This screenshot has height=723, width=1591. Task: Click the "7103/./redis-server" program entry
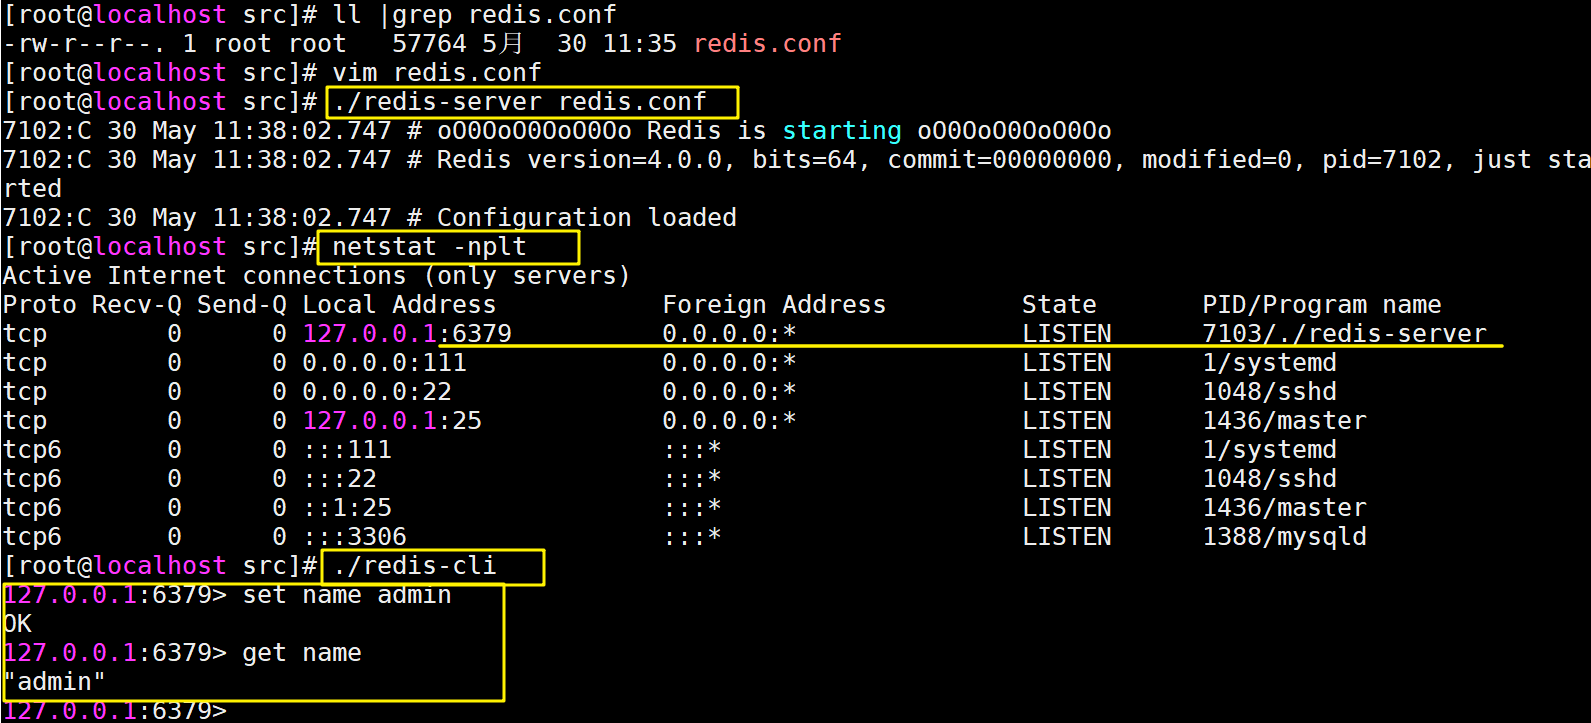point(1345,334)
